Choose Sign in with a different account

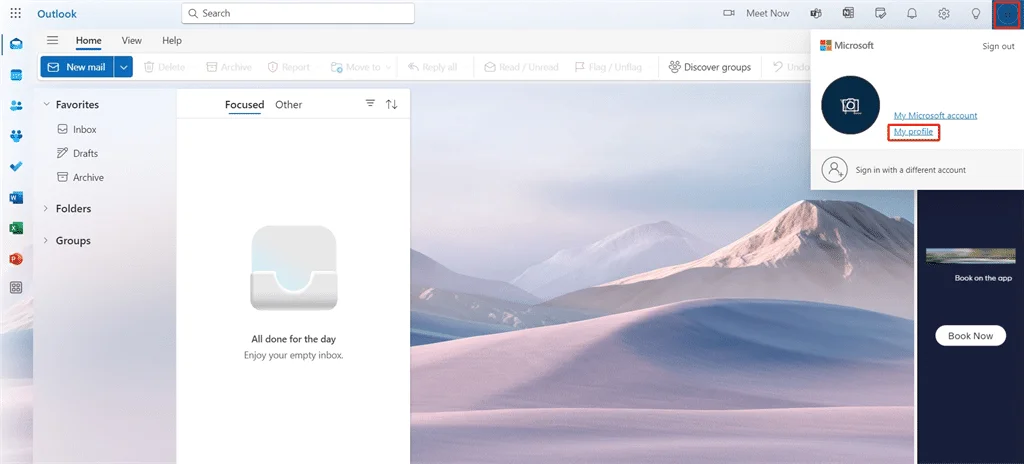[x=910, y=170]
